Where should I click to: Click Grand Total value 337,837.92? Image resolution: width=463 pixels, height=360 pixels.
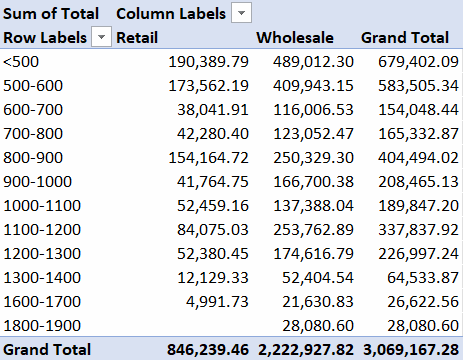tap(418, 230)
